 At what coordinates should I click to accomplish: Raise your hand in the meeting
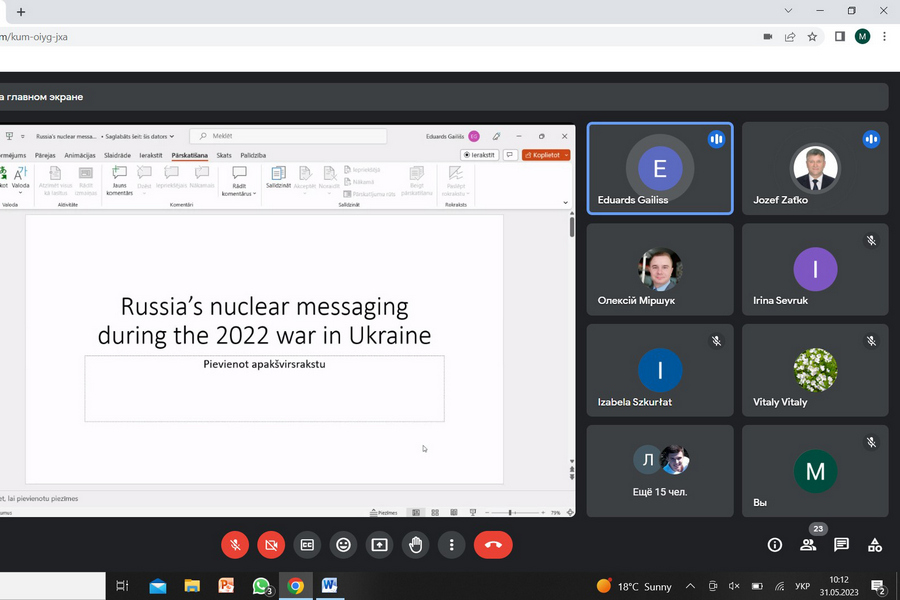pyautogui.click(x=416, y=545)
